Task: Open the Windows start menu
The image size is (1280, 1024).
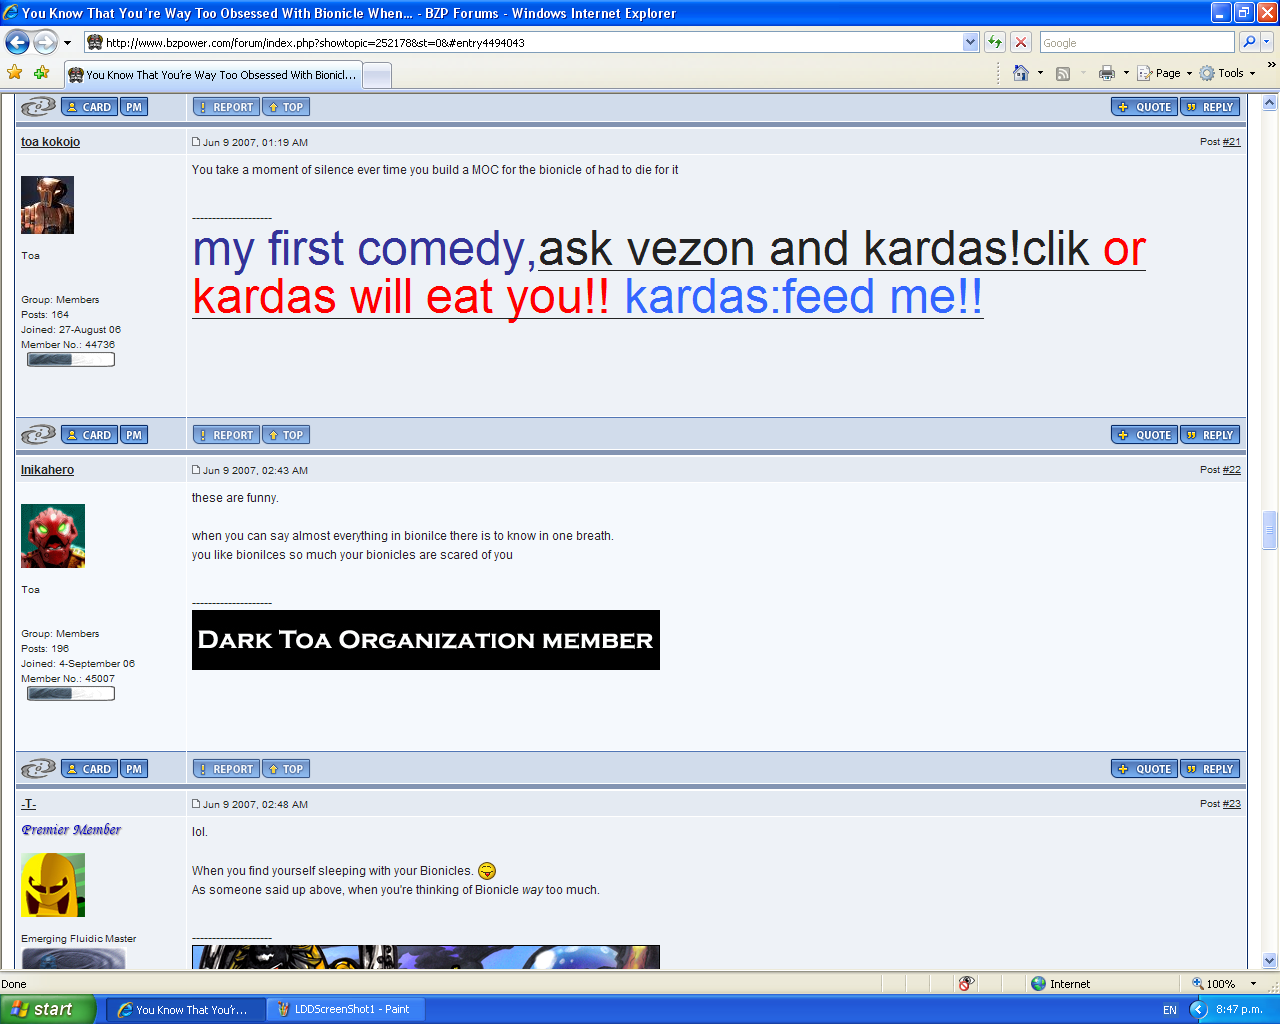Action: tap(48, 1010)
